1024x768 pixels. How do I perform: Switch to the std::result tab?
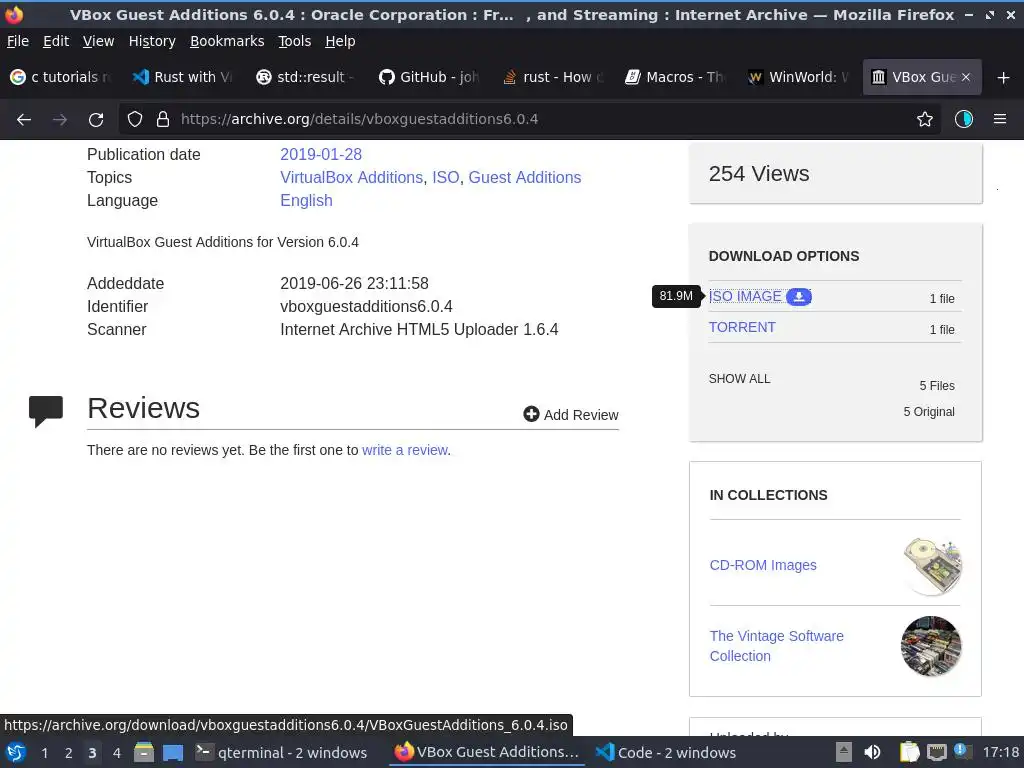tap(306, 77)
